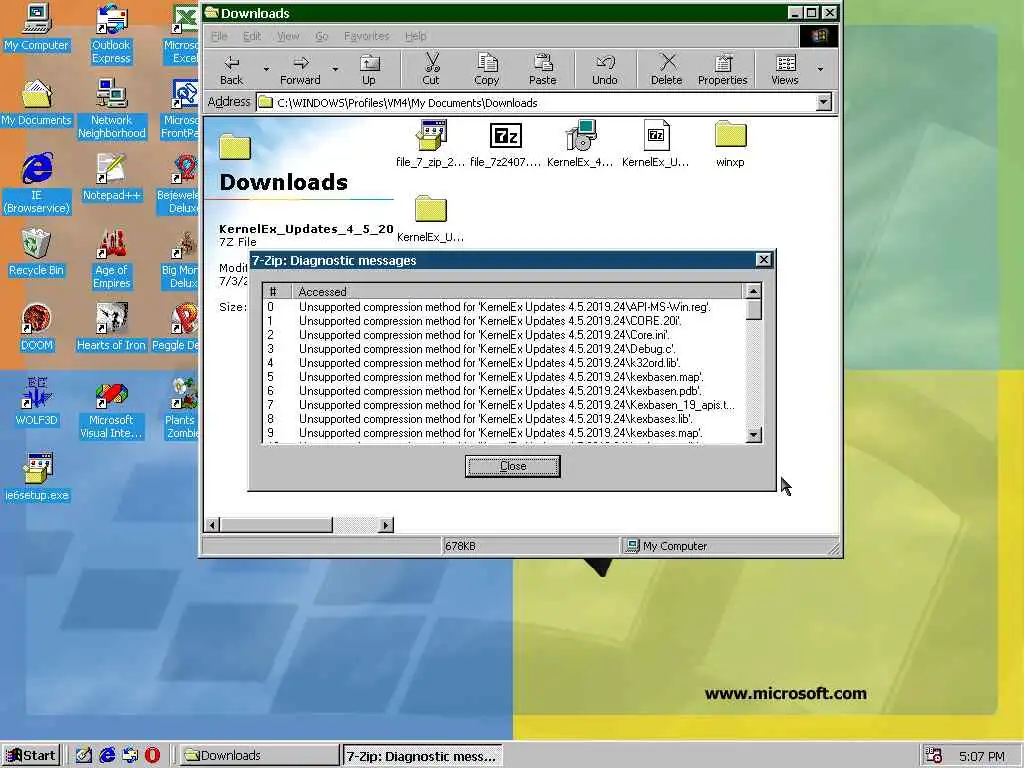Click the Delete toolbar button
The height and width of the screenshot is (768, 1024).
tap(667, 70)
